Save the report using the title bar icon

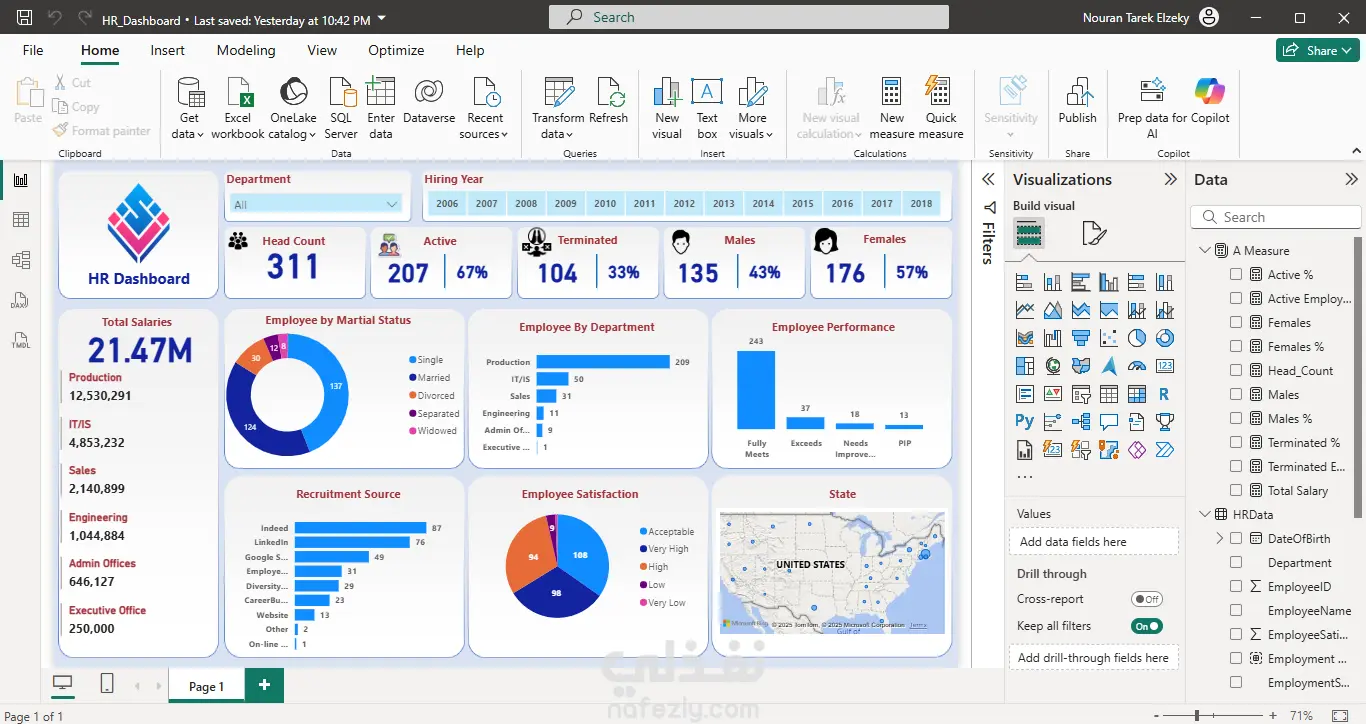(x=25, y=18)
